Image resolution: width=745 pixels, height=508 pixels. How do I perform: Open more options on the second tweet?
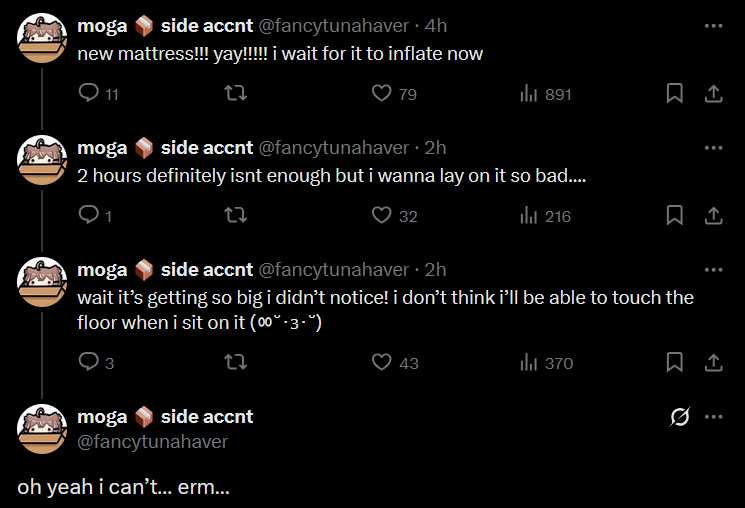coord(713,147)
